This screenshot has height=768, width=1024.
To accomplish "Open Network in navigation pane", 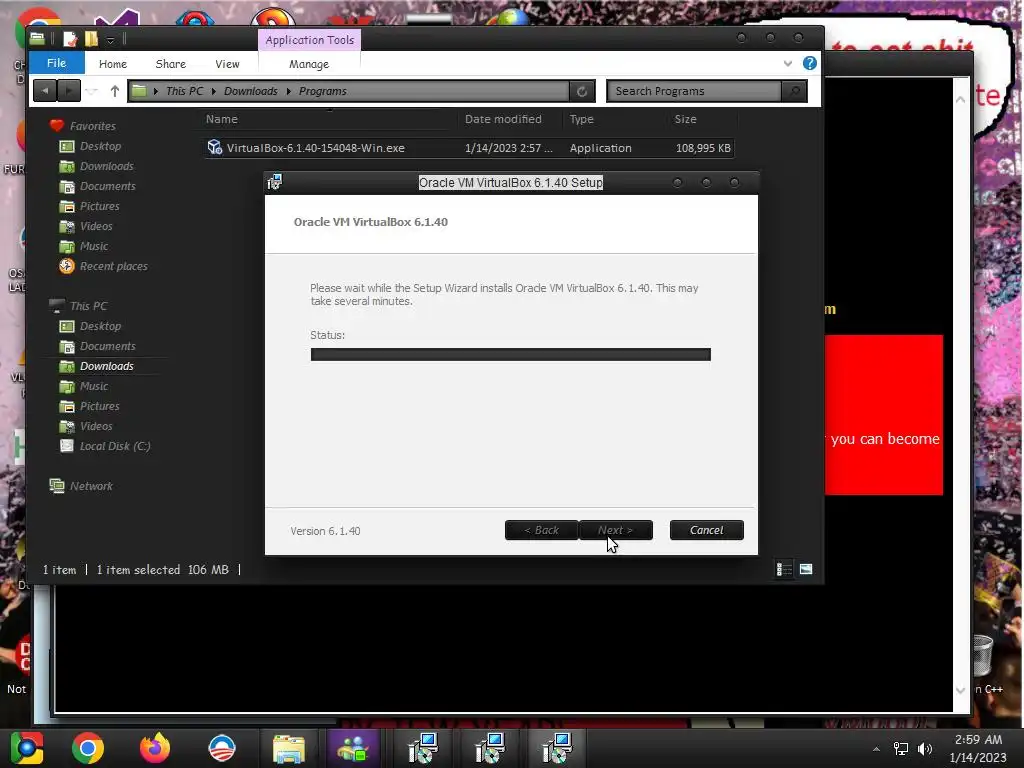I will click(x=91, y=486).
